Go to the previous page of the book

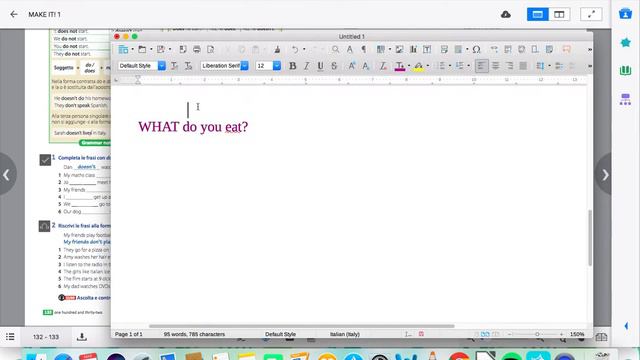click(7, 175)
